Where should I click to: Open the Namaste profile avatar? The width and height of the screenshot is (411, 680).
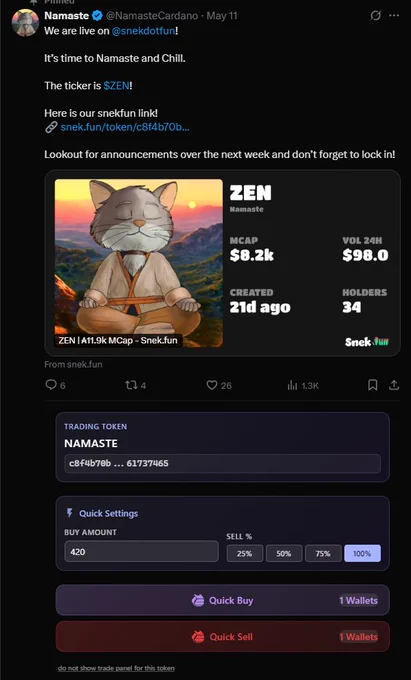pyautogui.click(x=25, y=23)
